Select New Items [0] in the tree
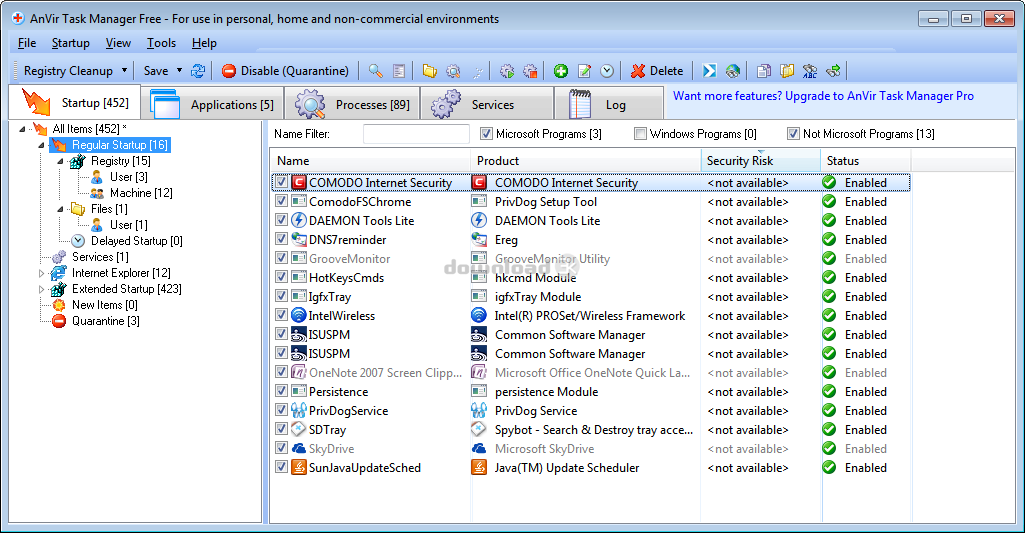Image resolution: width=1025 pixels, height=533 pixels. coord(105,305)
